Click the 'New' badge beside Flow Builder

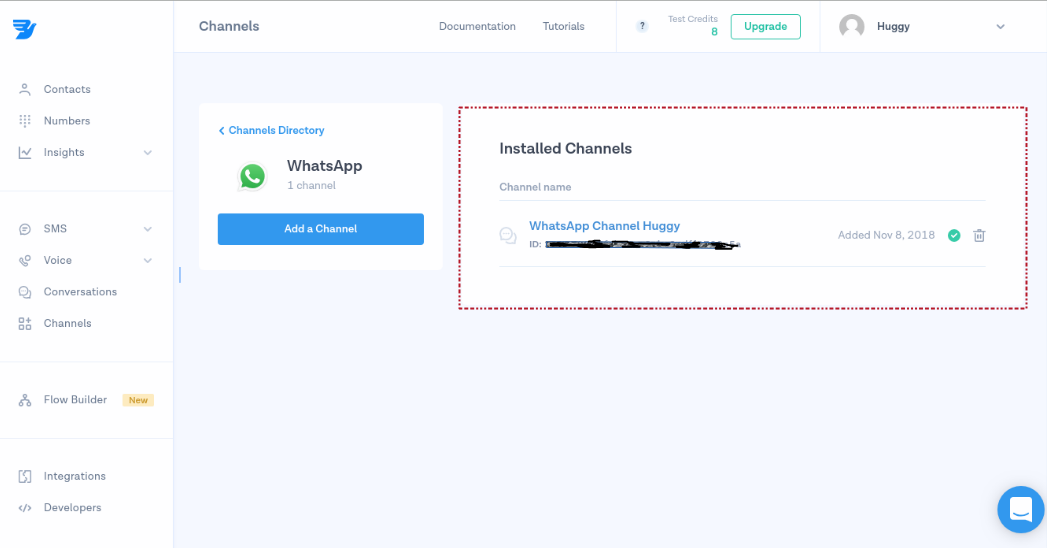click(x=138, y=400)
